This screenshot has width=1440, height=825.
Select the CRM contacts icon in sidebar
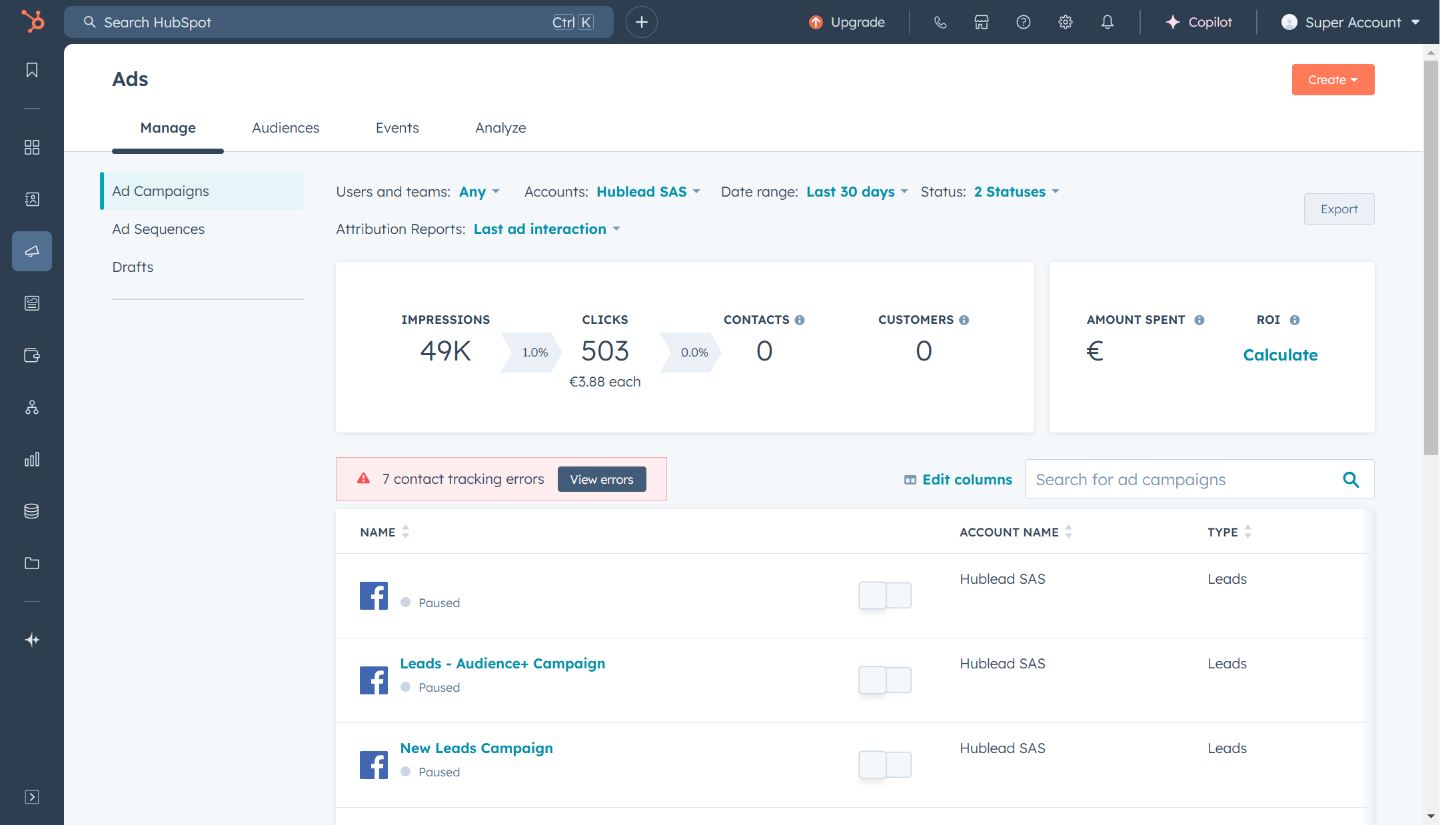click(x=31, y=199)
